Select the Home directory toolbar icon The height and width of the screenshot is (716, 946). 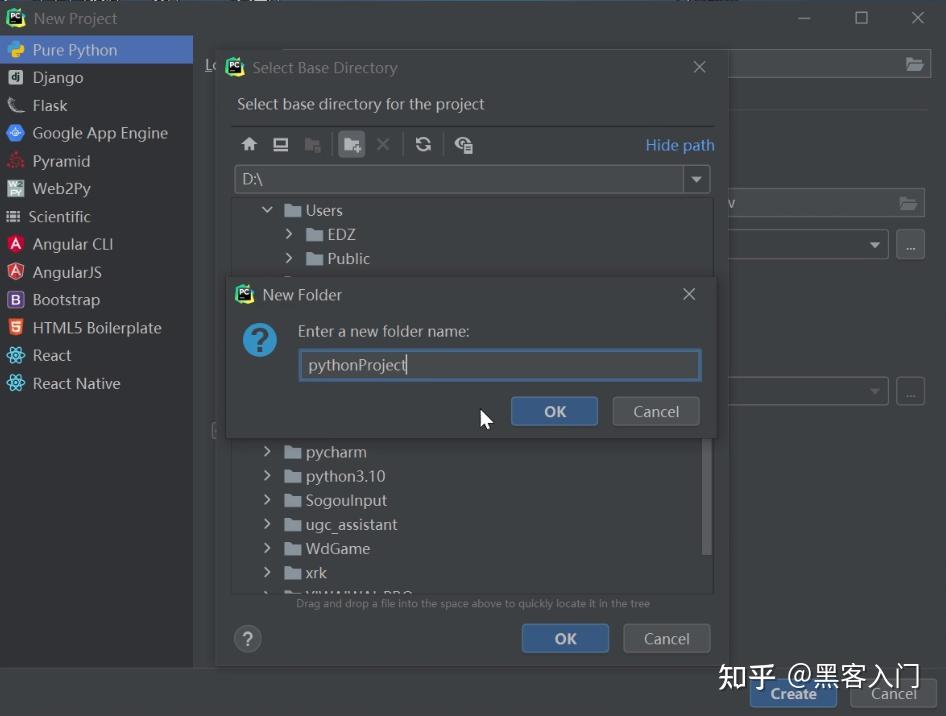(x=249, y=144)
